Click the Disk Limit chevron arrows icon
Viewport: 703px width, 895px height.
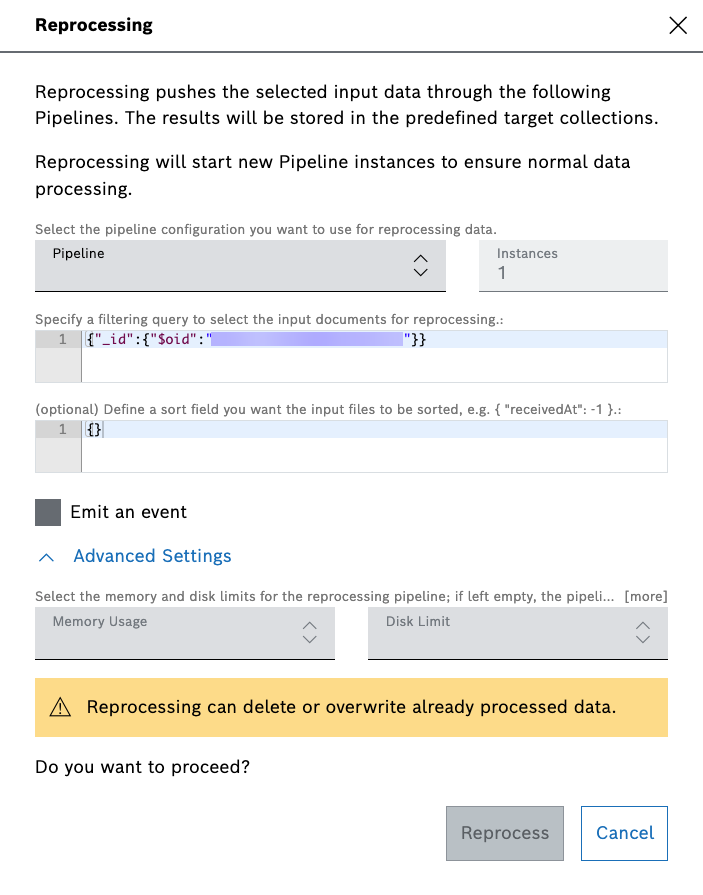643,632
